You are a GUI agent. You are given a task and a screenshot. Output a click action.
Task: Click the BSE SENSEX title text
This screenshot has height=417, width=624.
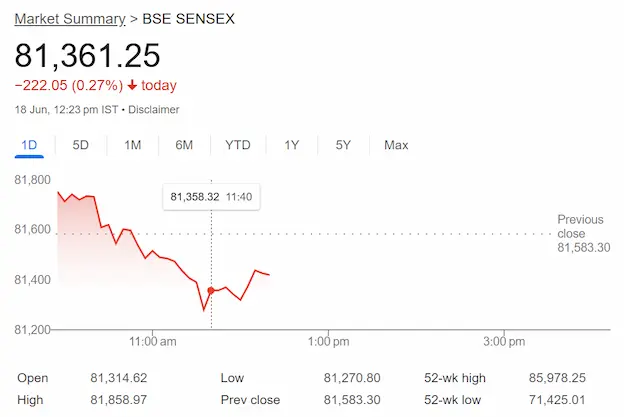pos(189,19)
